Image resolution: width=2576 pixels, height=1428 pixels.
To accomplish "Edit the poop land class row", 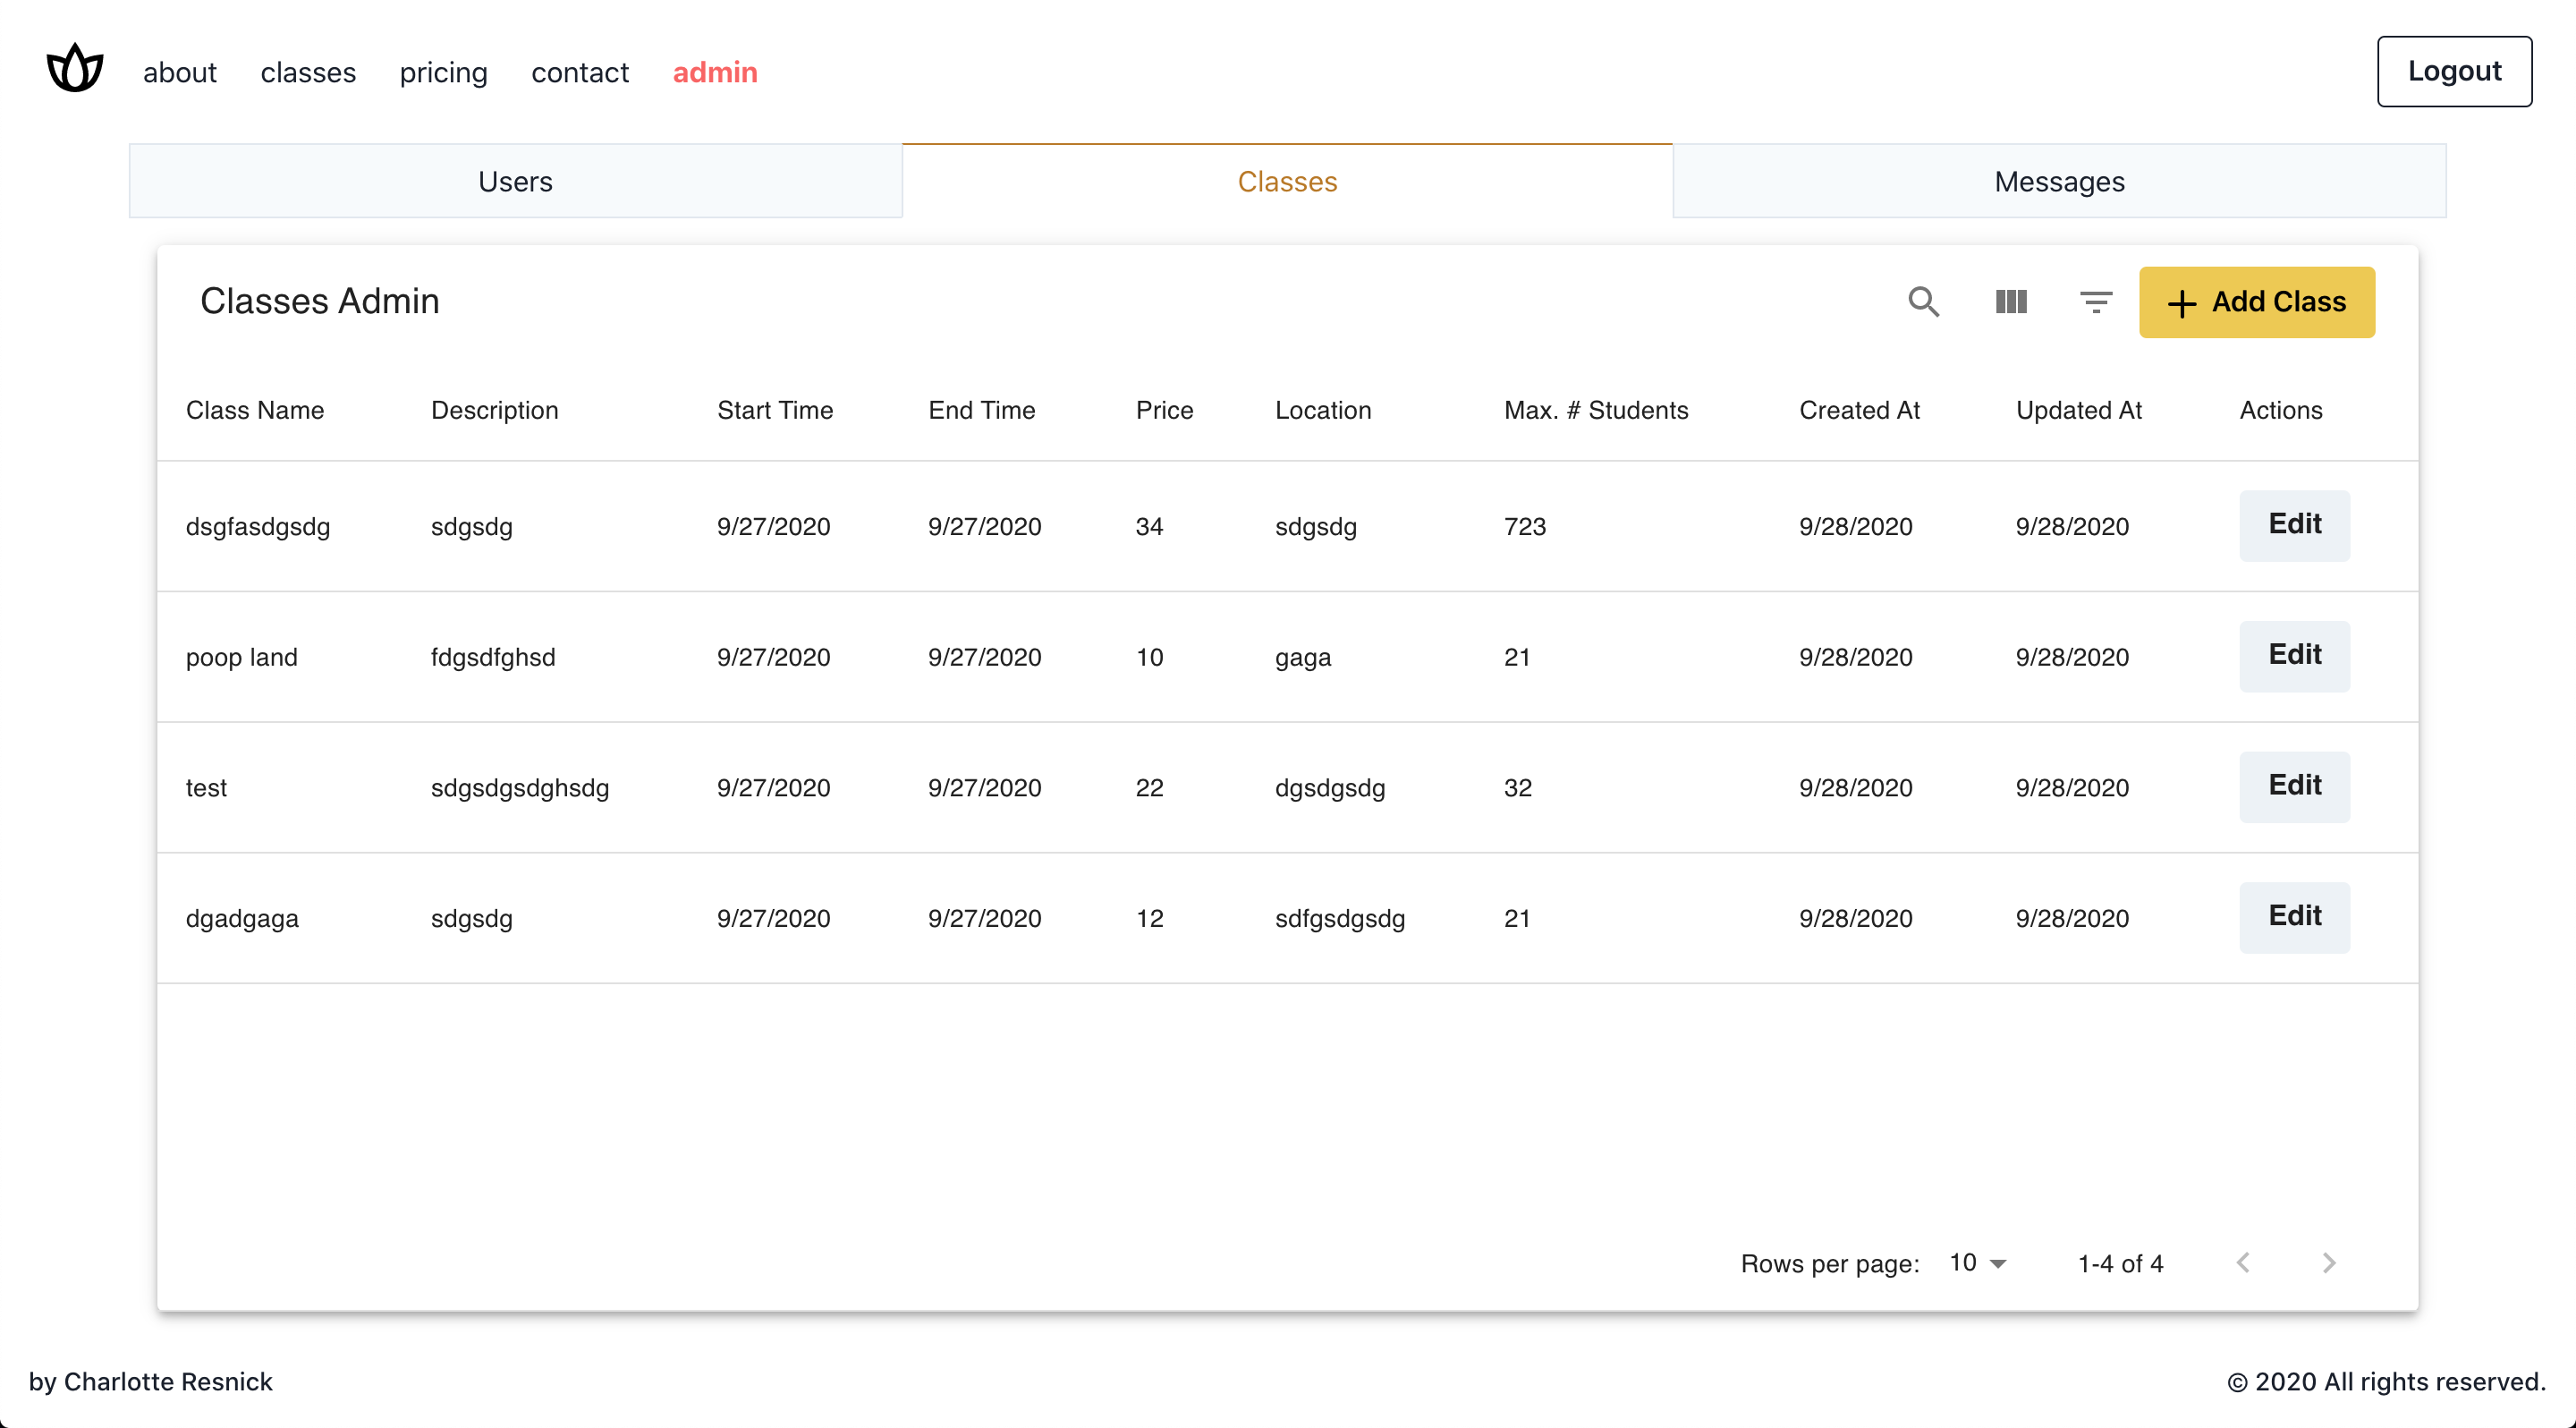I will click(x=2294, y=656).
